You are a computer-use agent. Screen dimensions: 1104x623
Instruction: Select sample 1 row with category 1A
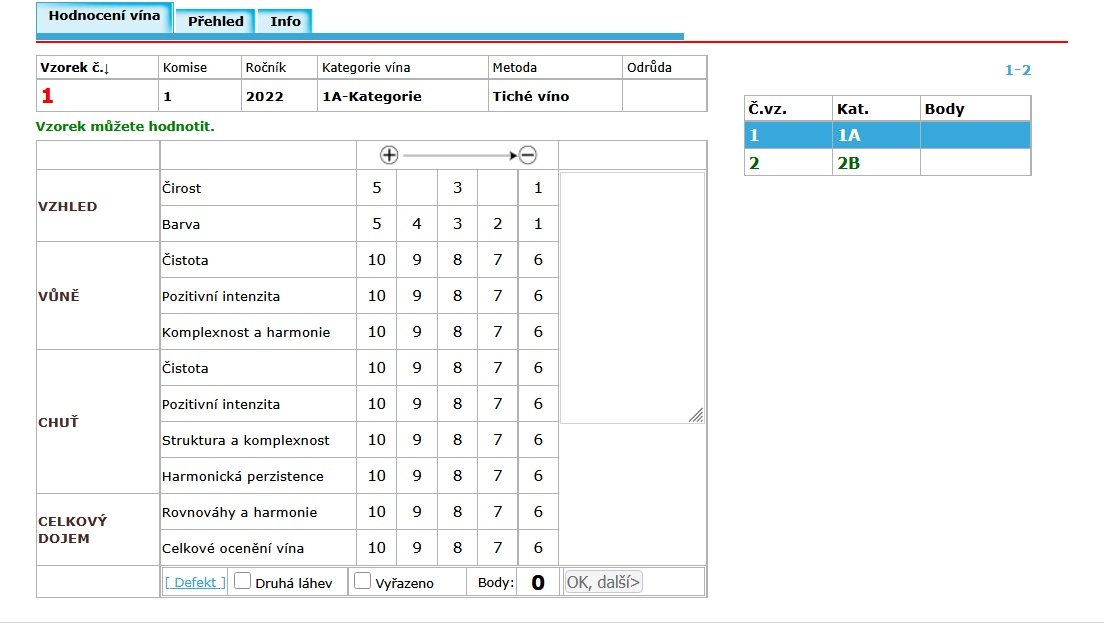click(x=886, y=136)
